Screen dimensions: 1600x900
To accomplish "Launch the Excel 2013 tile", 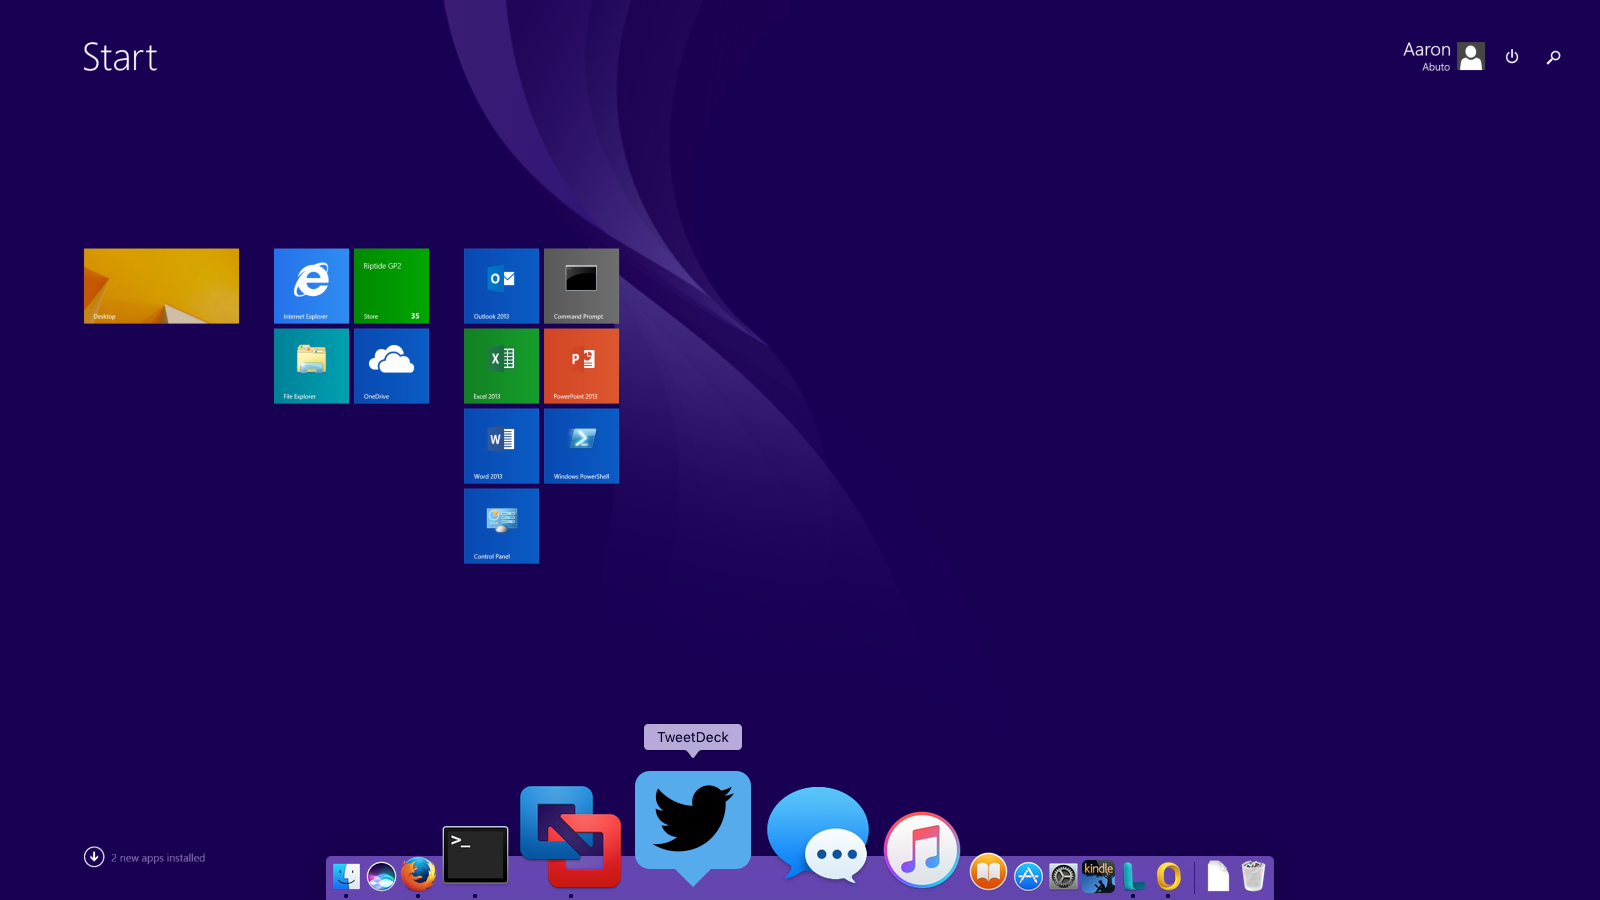I will 501,366.
